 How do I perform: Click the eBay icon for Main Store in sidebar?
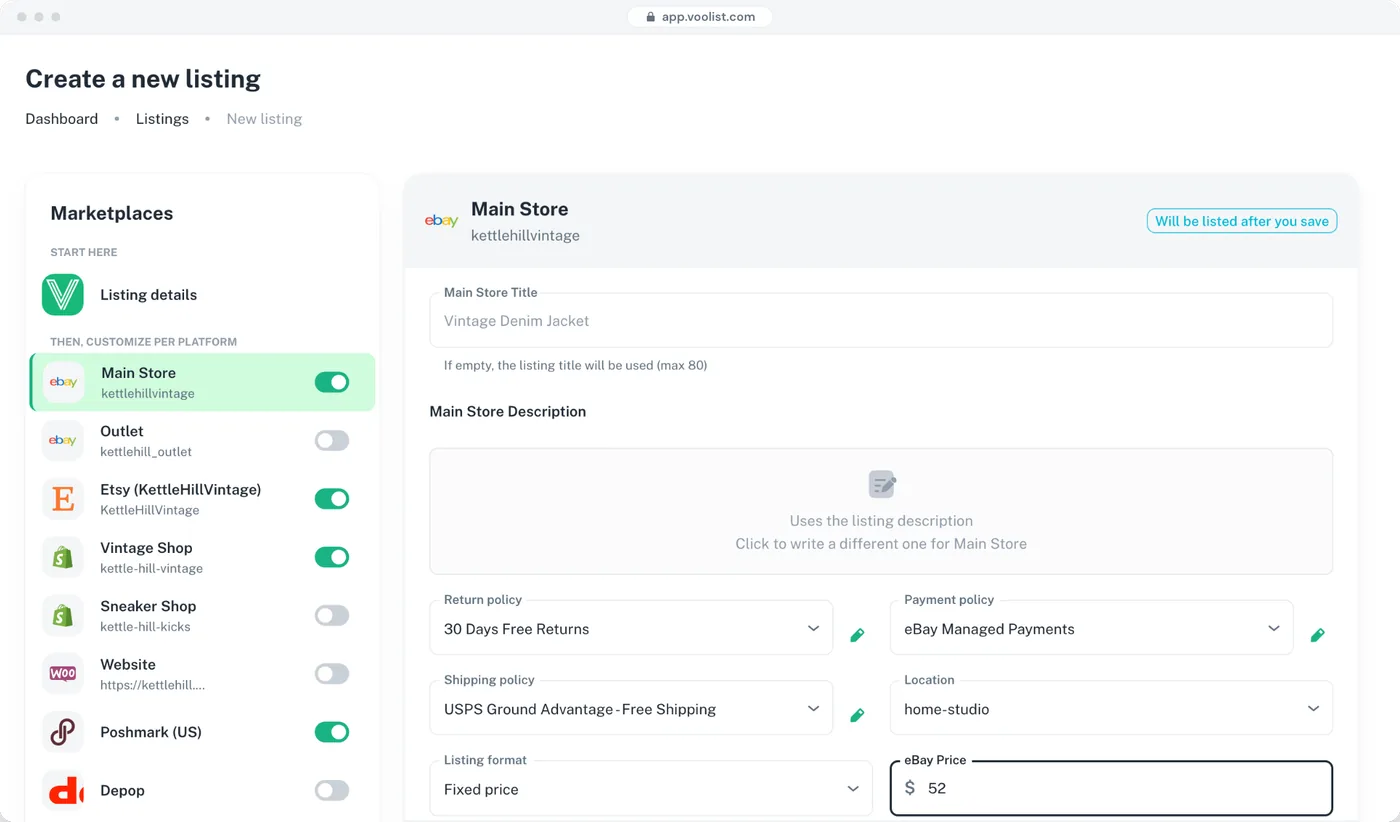pyautogui.click(x=64, y=382)
